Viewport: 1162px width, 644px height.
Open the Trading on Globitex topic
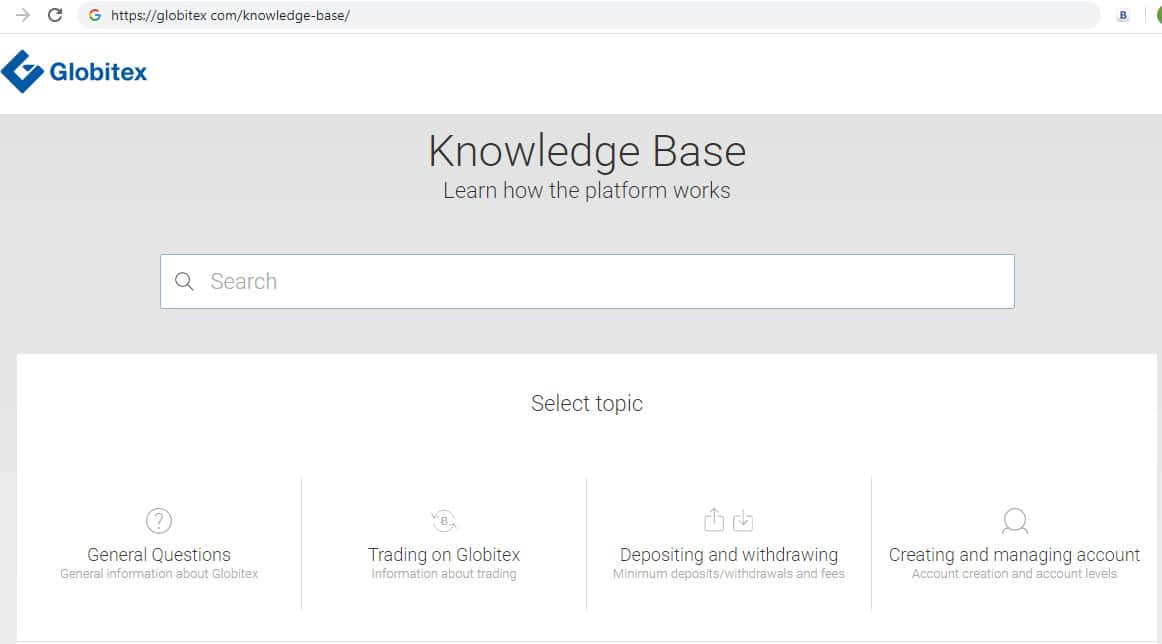click(x=444, y=555)
